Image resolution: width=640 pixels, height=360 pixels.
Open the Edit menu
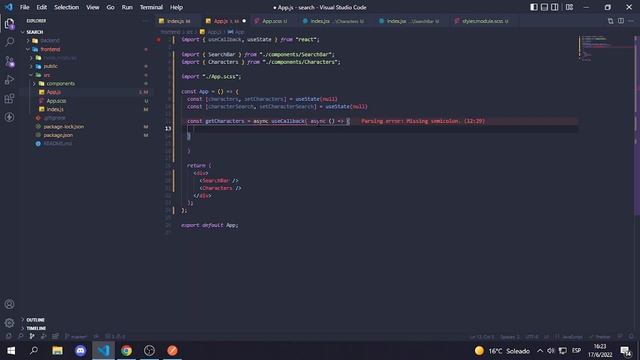[42, 7]
